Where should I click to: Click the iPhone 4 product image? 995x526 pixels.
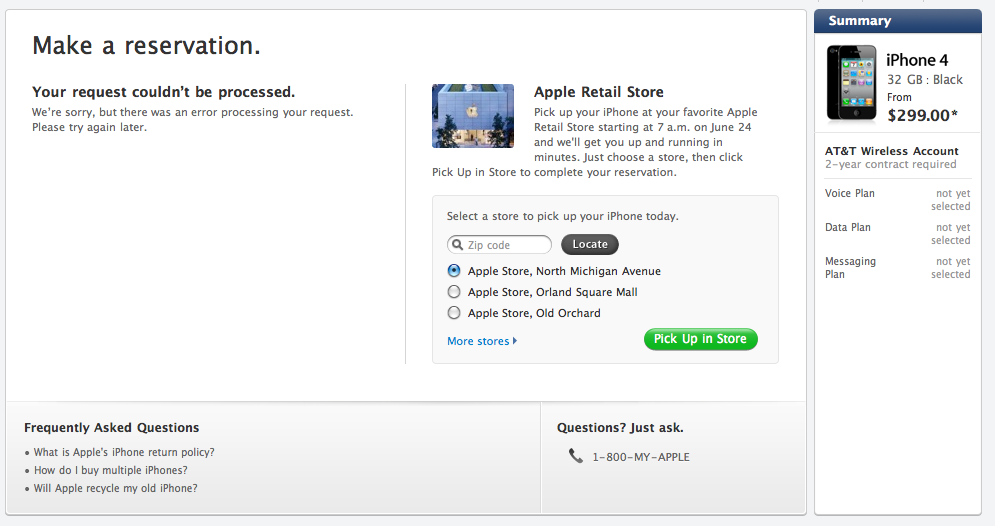click(852, 83)
